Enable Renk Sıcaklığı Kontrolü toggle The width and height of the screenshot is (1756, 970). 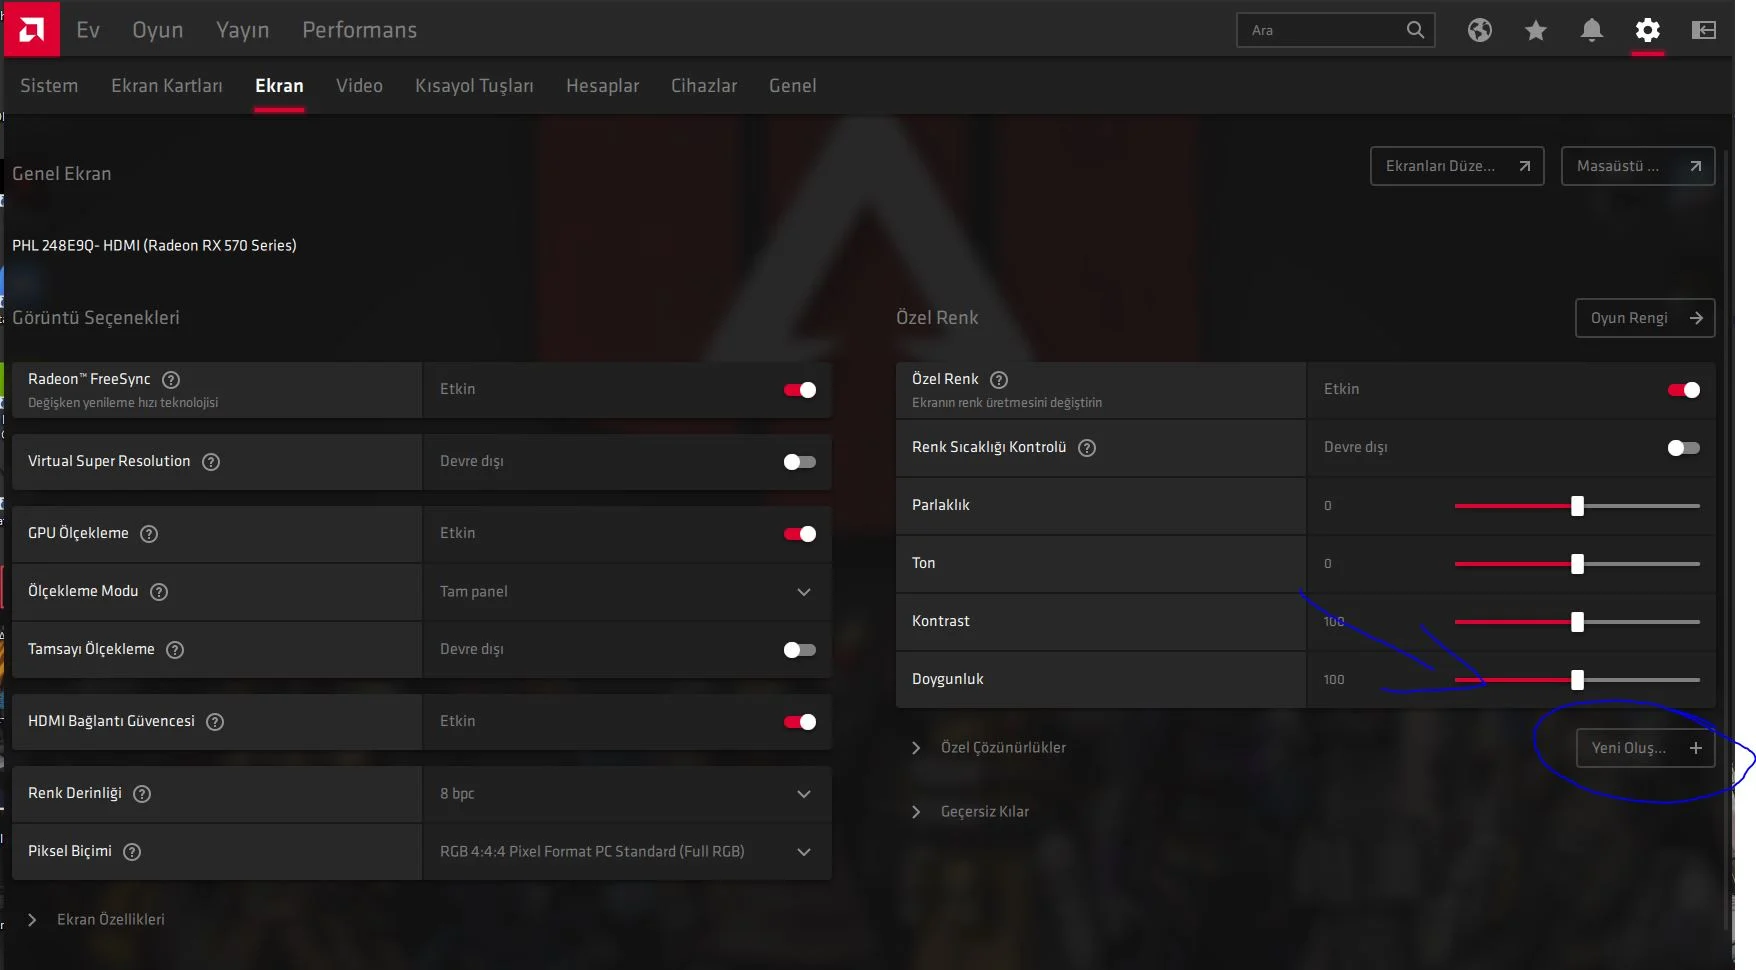(x=1683, y=448)
